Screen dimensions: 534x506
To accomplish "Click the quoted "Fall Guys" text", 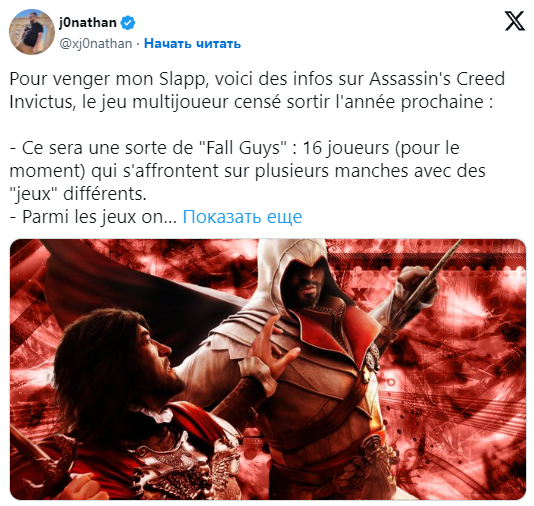I will tap(242, 148).
